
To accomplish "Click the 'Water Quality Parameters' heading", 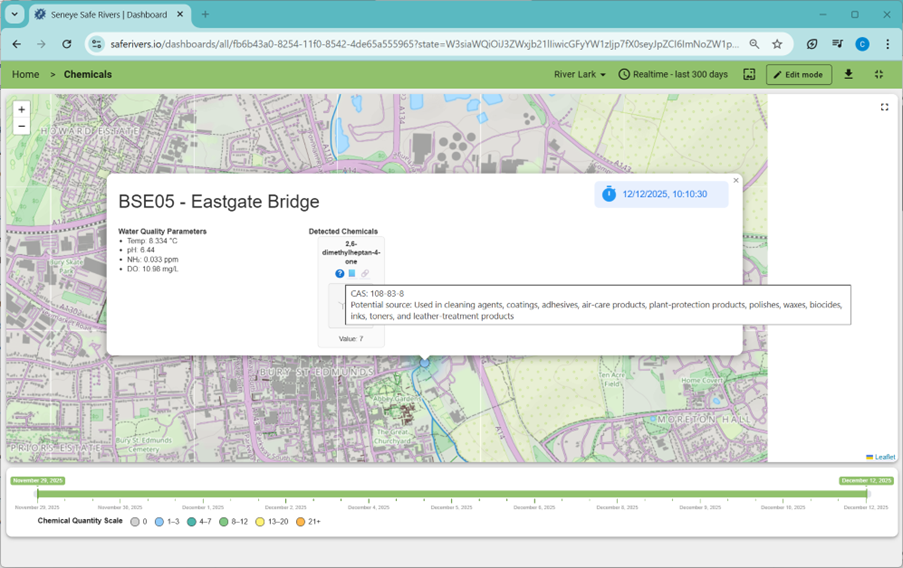I will (x=162, y=231).
